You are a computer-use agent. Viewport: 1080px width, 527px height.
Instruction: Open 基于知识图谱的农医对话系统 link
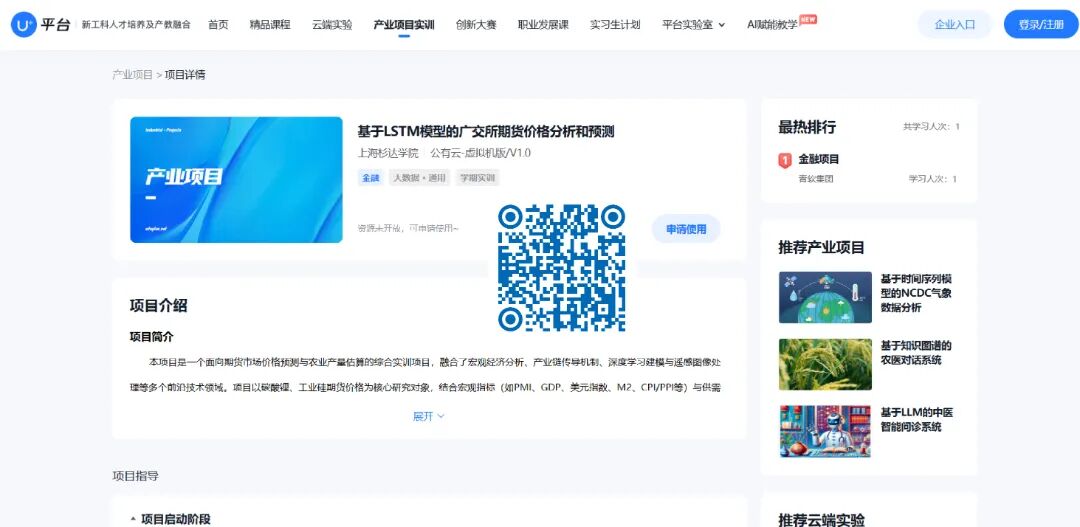pos(916,353)
